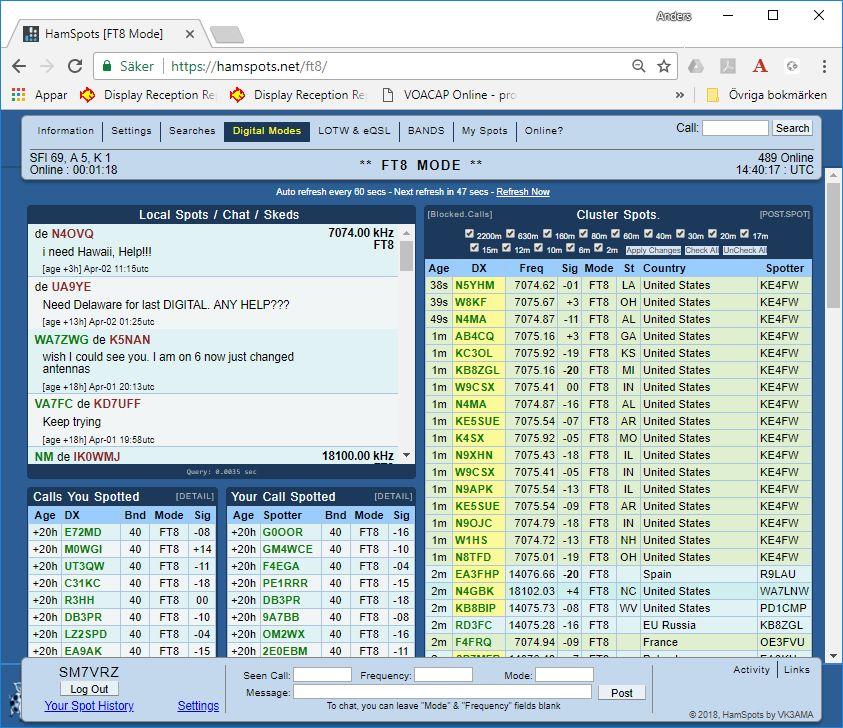843x728 pixels.
Task: Open the LOTW & eQSL menu
Action: 354,131
